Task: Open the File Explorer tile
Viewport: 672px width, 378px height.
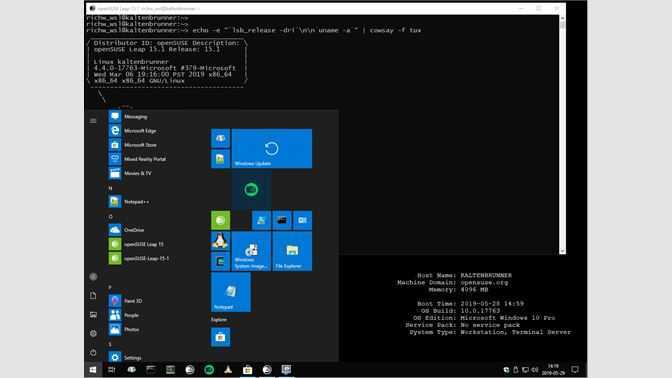Action: click(292, 252)
